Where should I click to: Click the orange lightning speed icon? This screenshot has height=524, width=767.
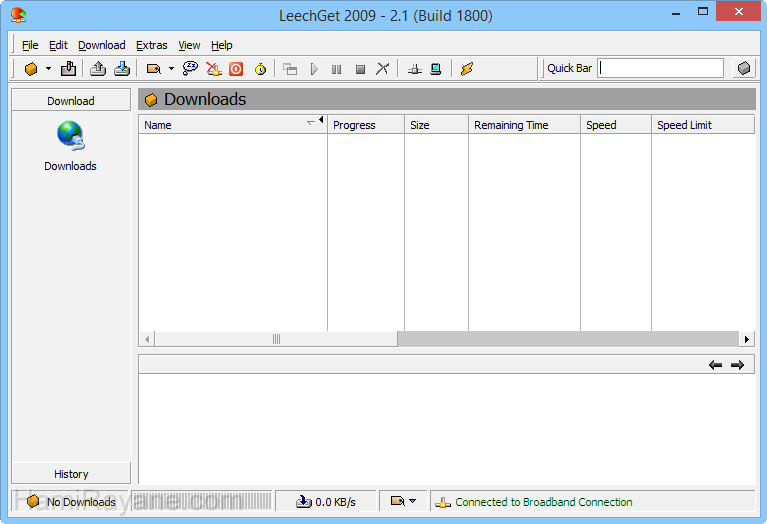[467, 69]
